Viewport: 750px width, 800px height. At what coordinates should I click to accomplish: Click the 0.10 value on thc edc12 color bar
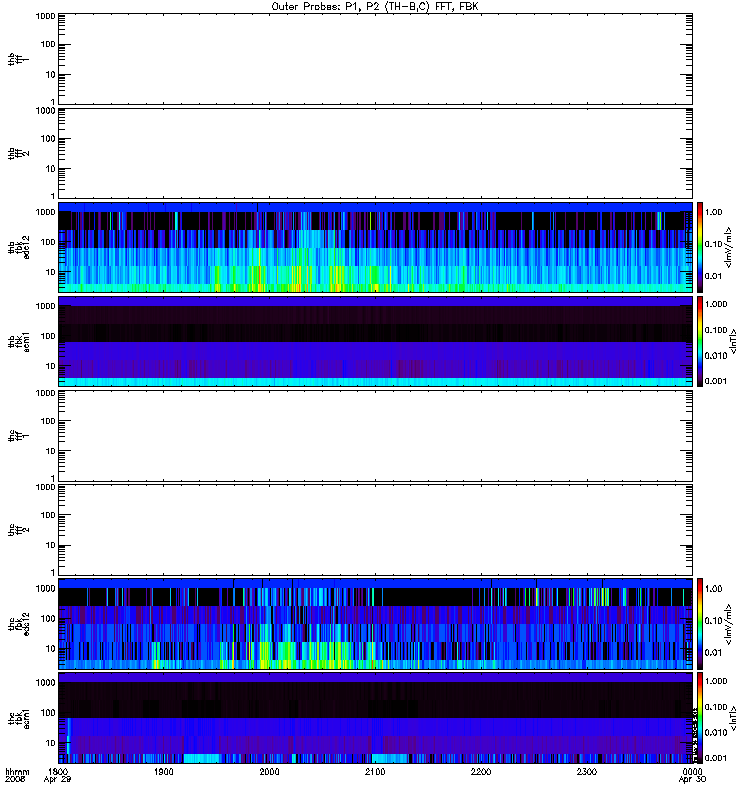713,620
